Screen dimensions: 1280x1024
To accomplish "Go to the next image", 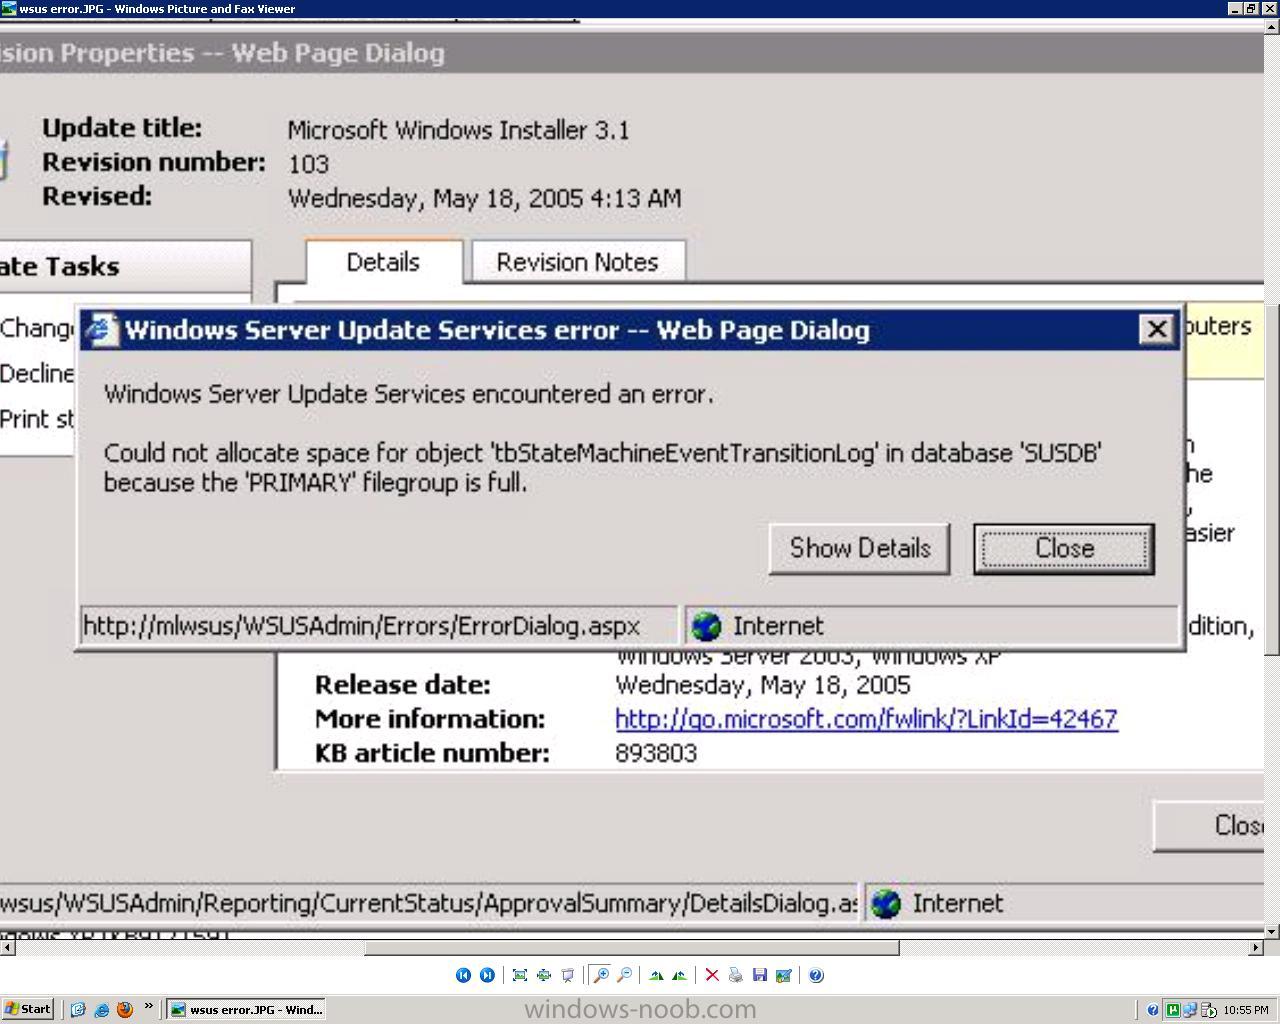I will (487, 975).
